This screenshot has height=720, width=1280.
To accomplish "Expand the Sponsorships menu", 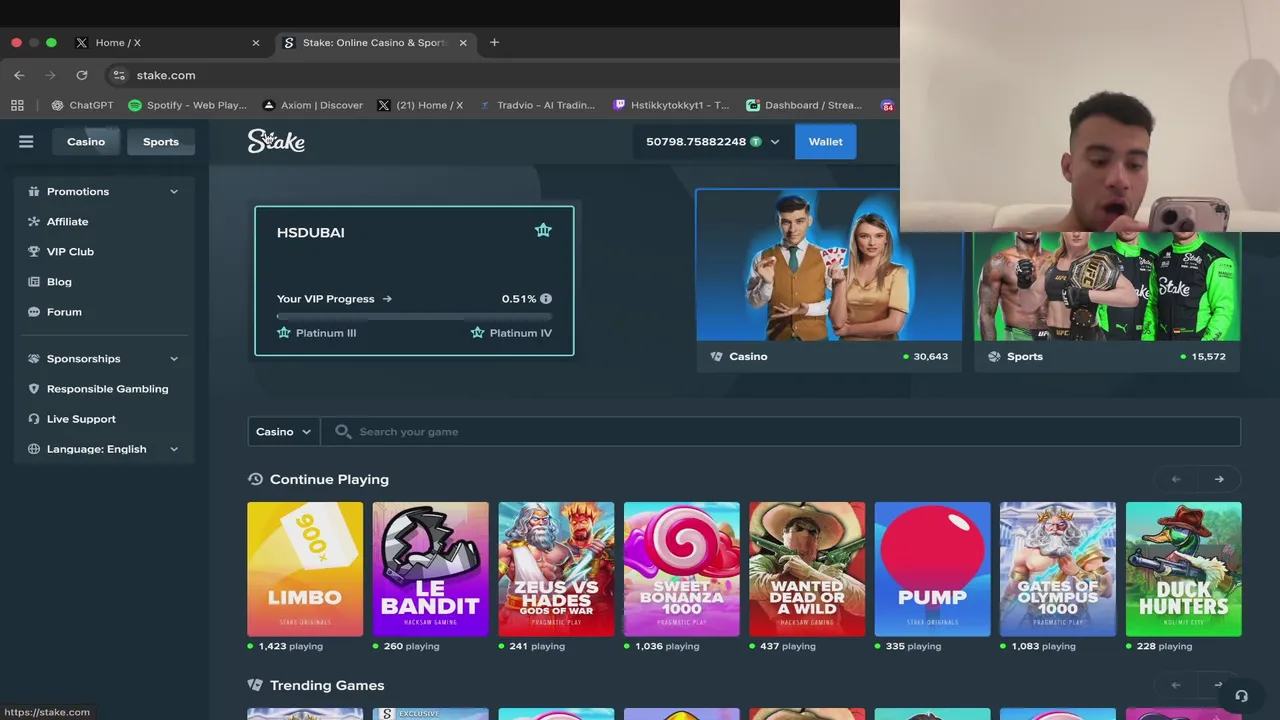I will 174,359.
